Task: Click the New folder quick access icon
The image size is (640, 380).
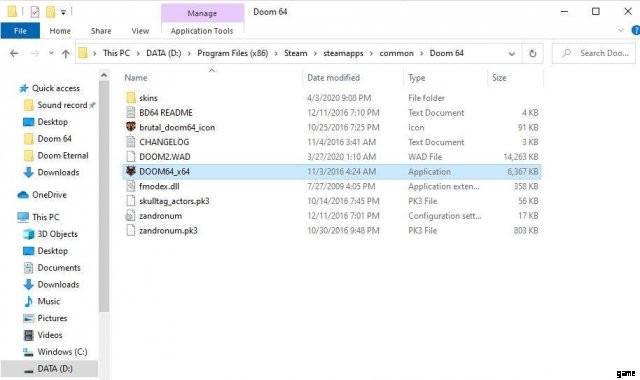Action: [50, 12]
